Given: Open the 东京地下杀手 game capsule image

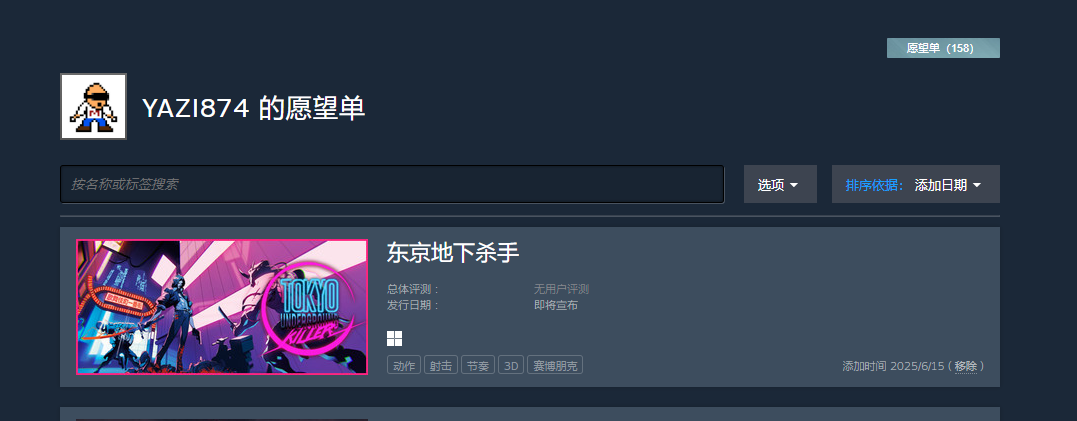Looking at the screenshot, I should [222, 307].
